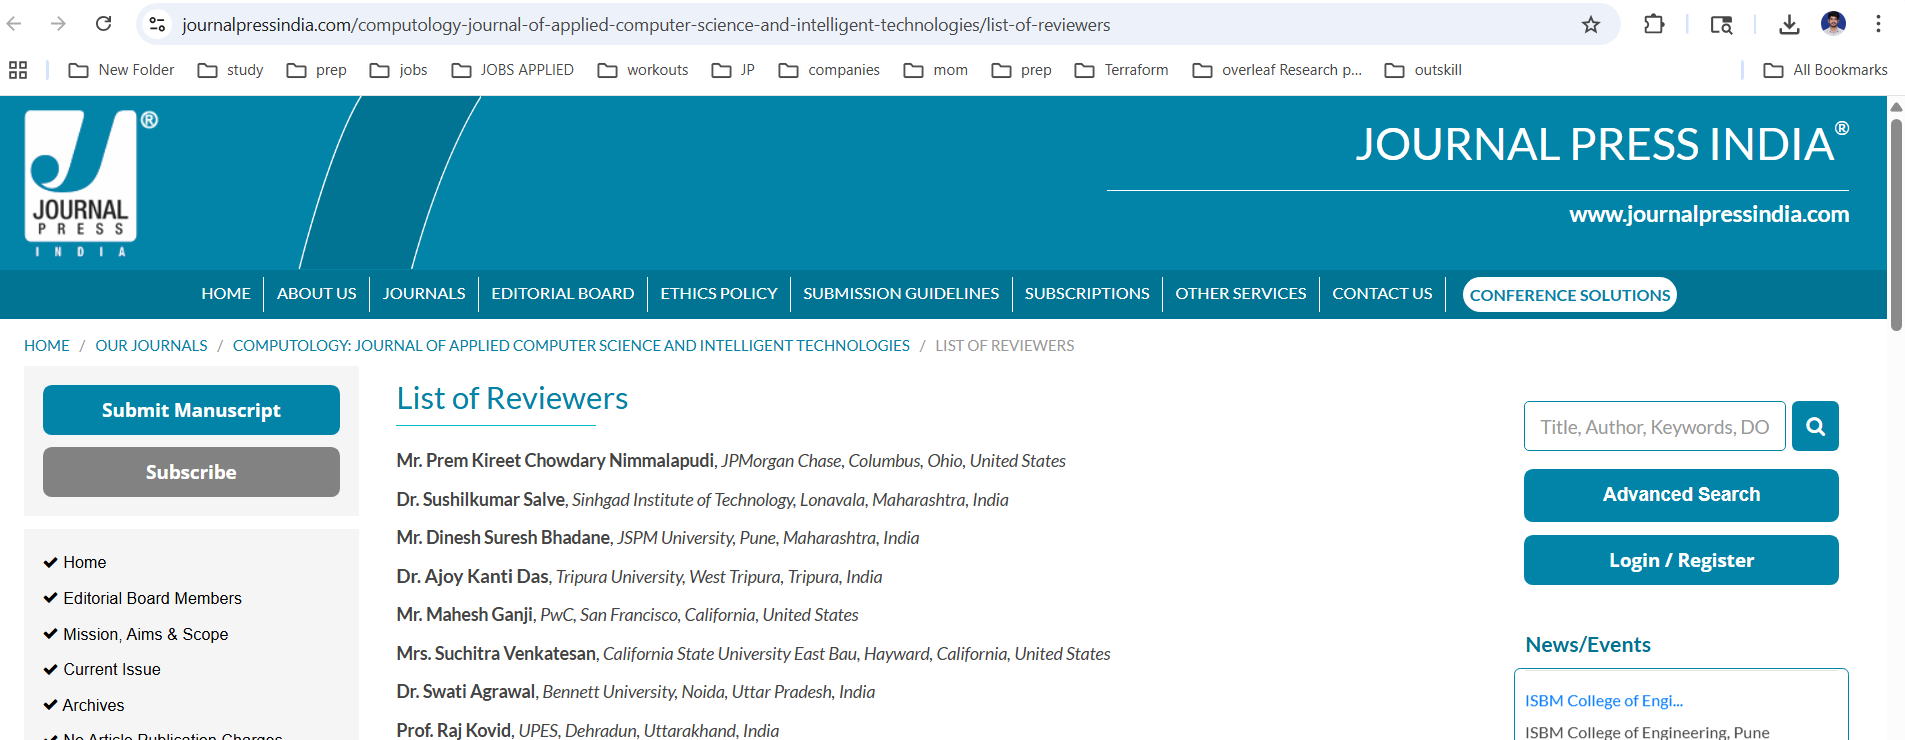Open Chrome downloads icon

pyautogui.click(x=1789, y=25)
